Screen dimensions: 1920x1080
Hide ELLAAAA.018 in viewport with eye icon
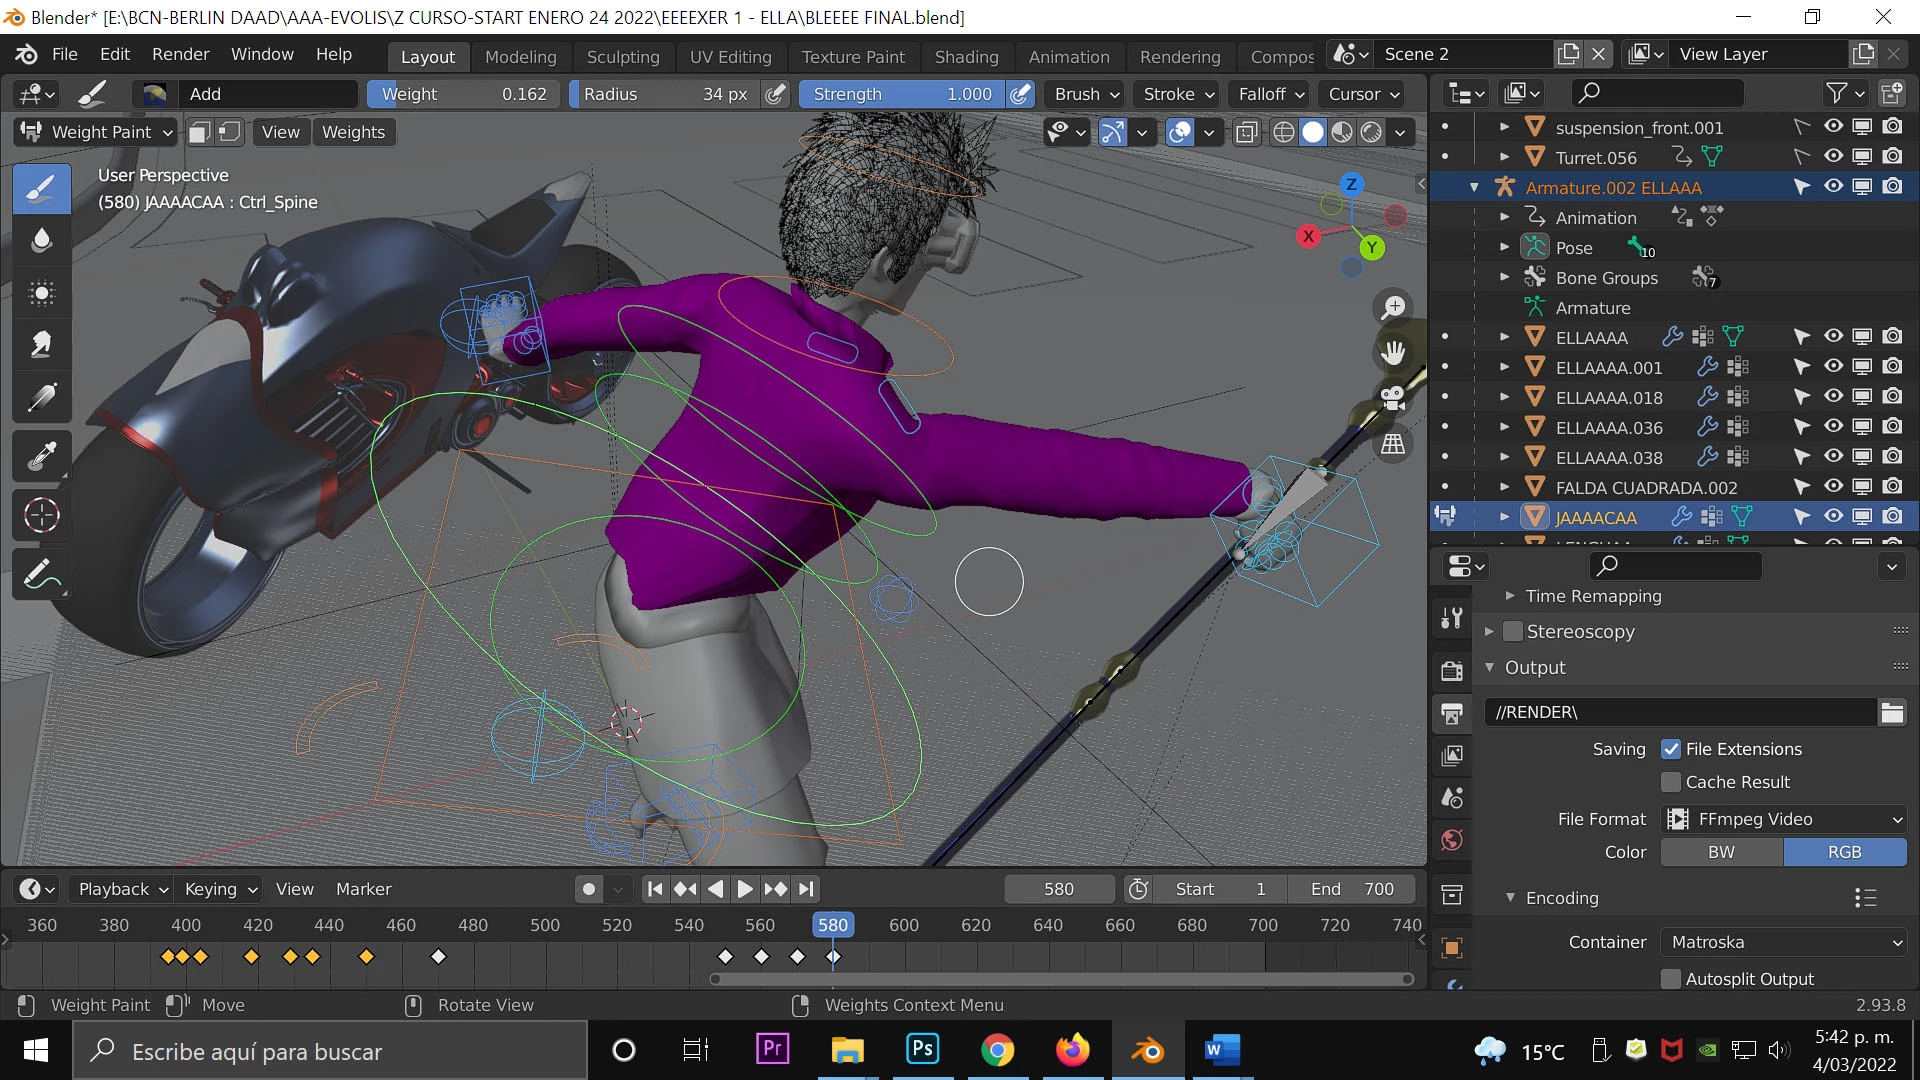[x=1832, y=397]
